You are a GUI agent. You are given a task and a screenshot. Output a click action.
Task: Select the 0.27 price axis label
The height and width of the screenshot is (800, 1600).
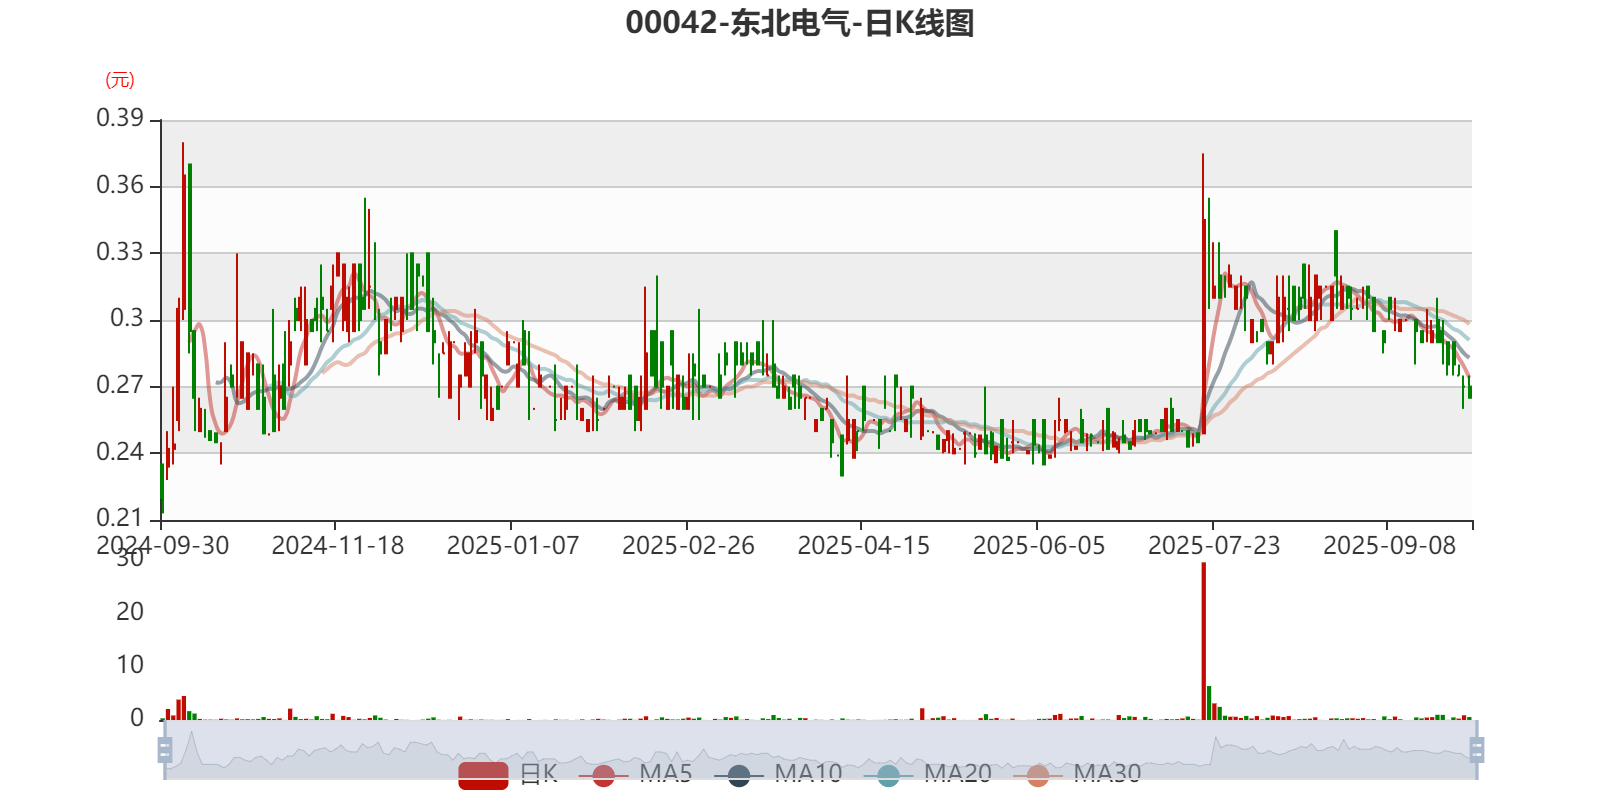point(120,385)
